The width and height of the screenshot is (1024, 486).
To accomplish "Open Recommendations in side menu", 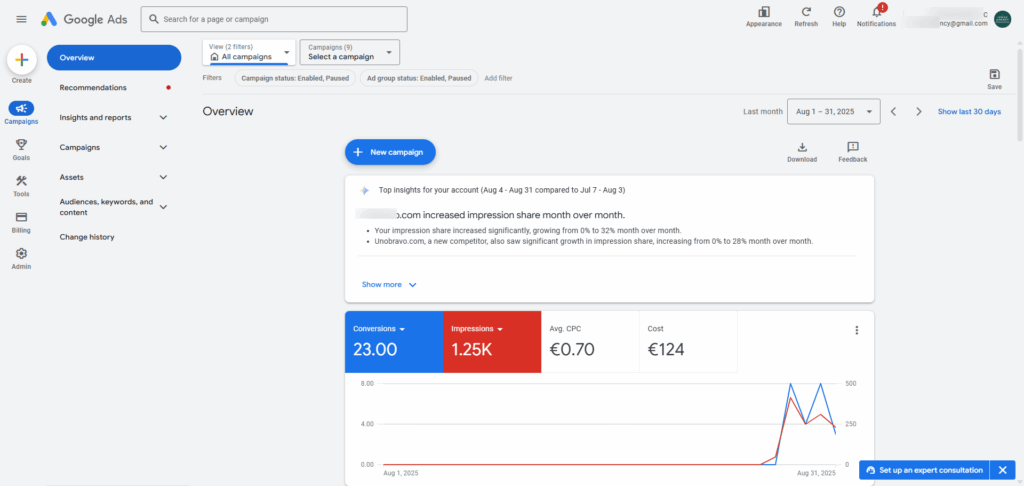I will click(114, 88).
